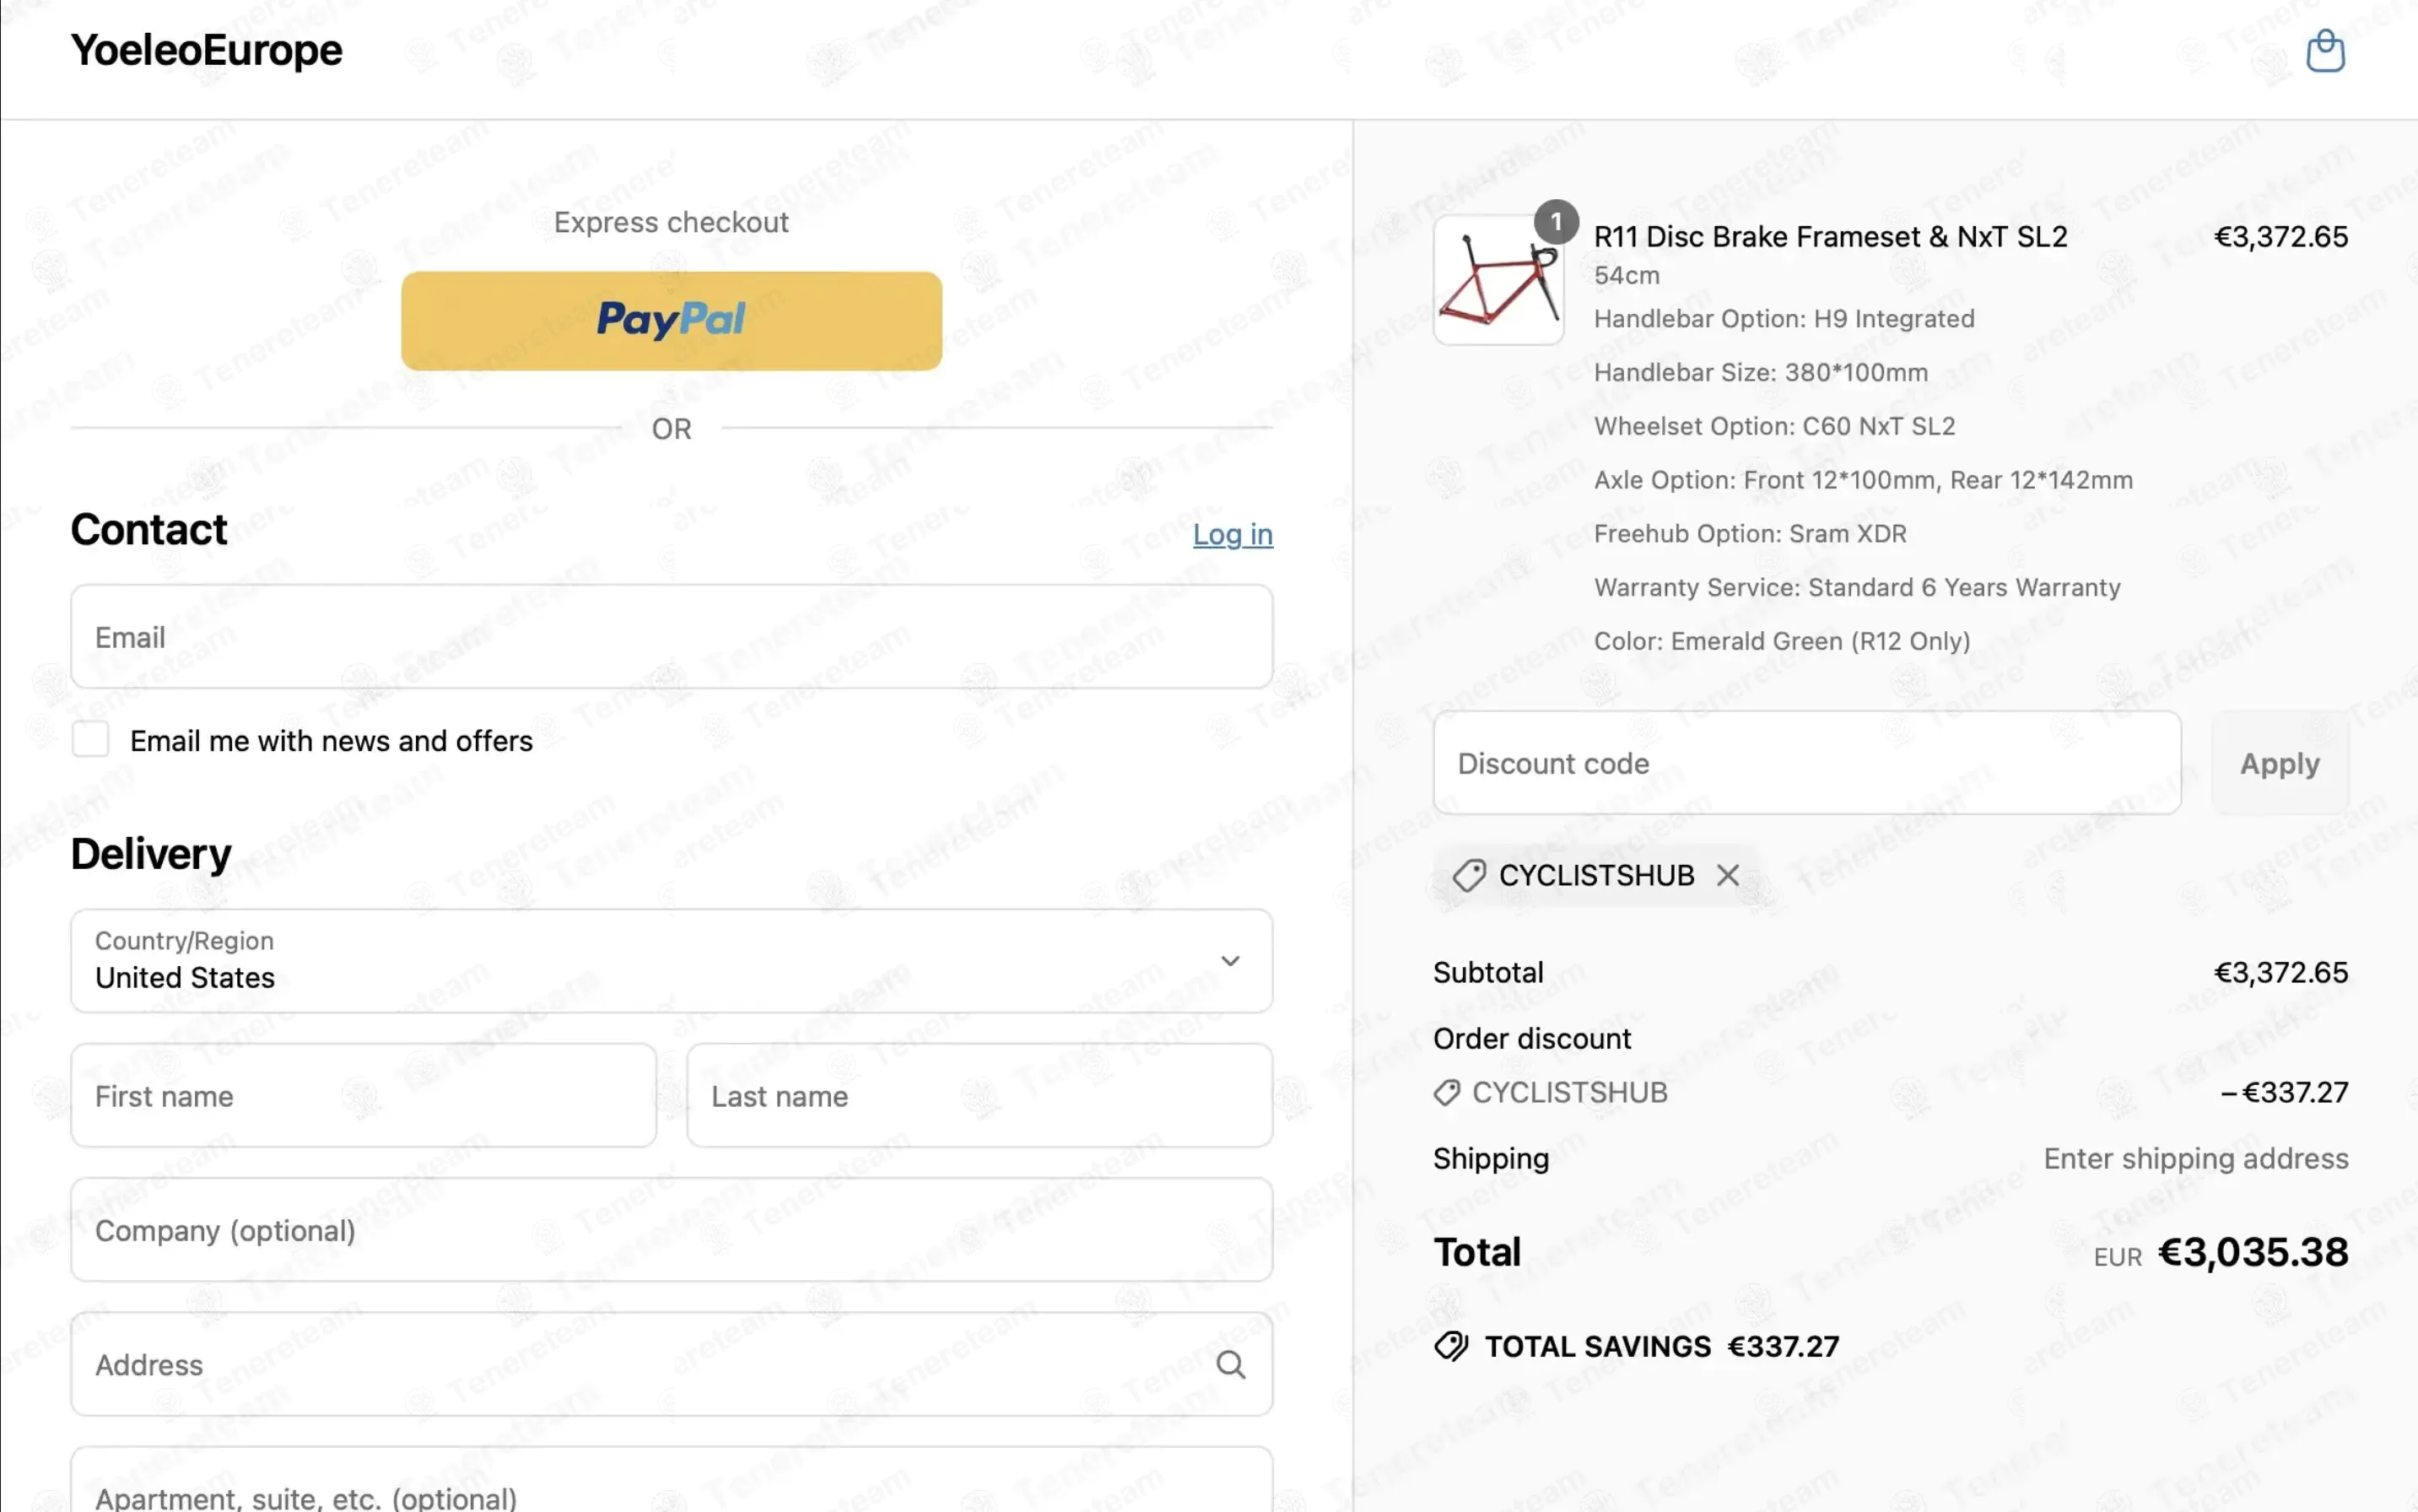Click the Company (optional) field
Image resolution: width=2418 pixels, height=1512 pixels.
pyautogui.click(x=671, y=1229)
